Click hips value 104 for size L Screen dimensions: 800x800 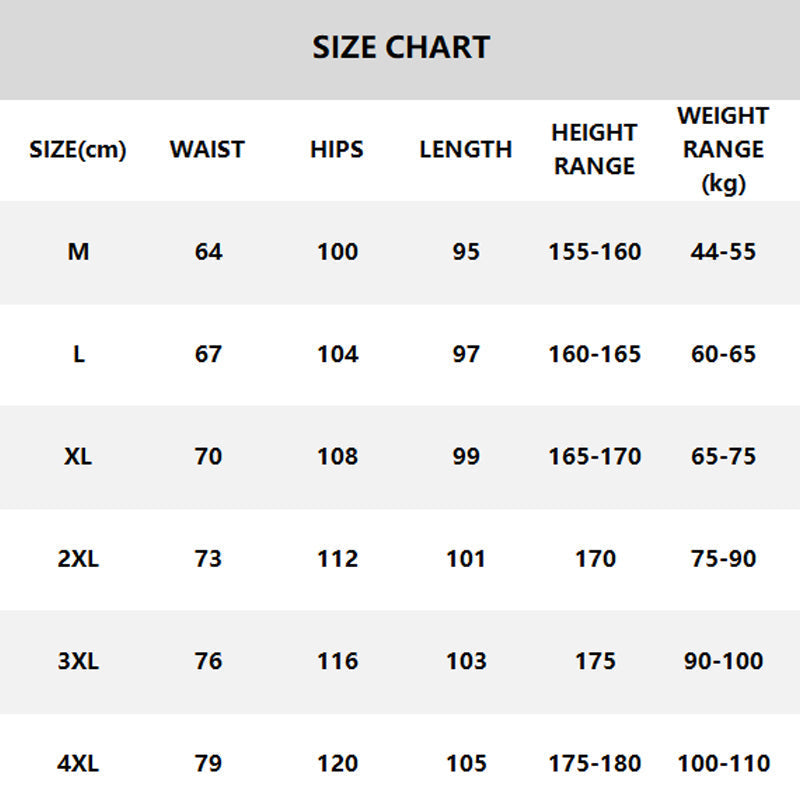[x=337, y=354]
